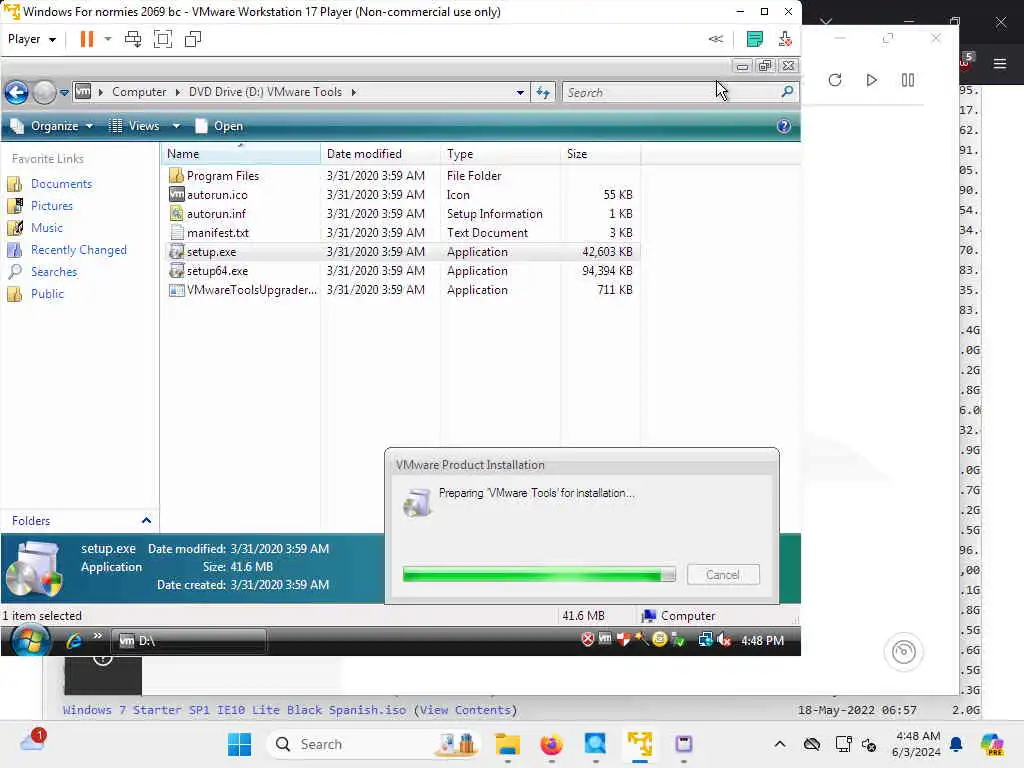
Task: Expand the quick launch overflow chevron
Action: (98, 635)
